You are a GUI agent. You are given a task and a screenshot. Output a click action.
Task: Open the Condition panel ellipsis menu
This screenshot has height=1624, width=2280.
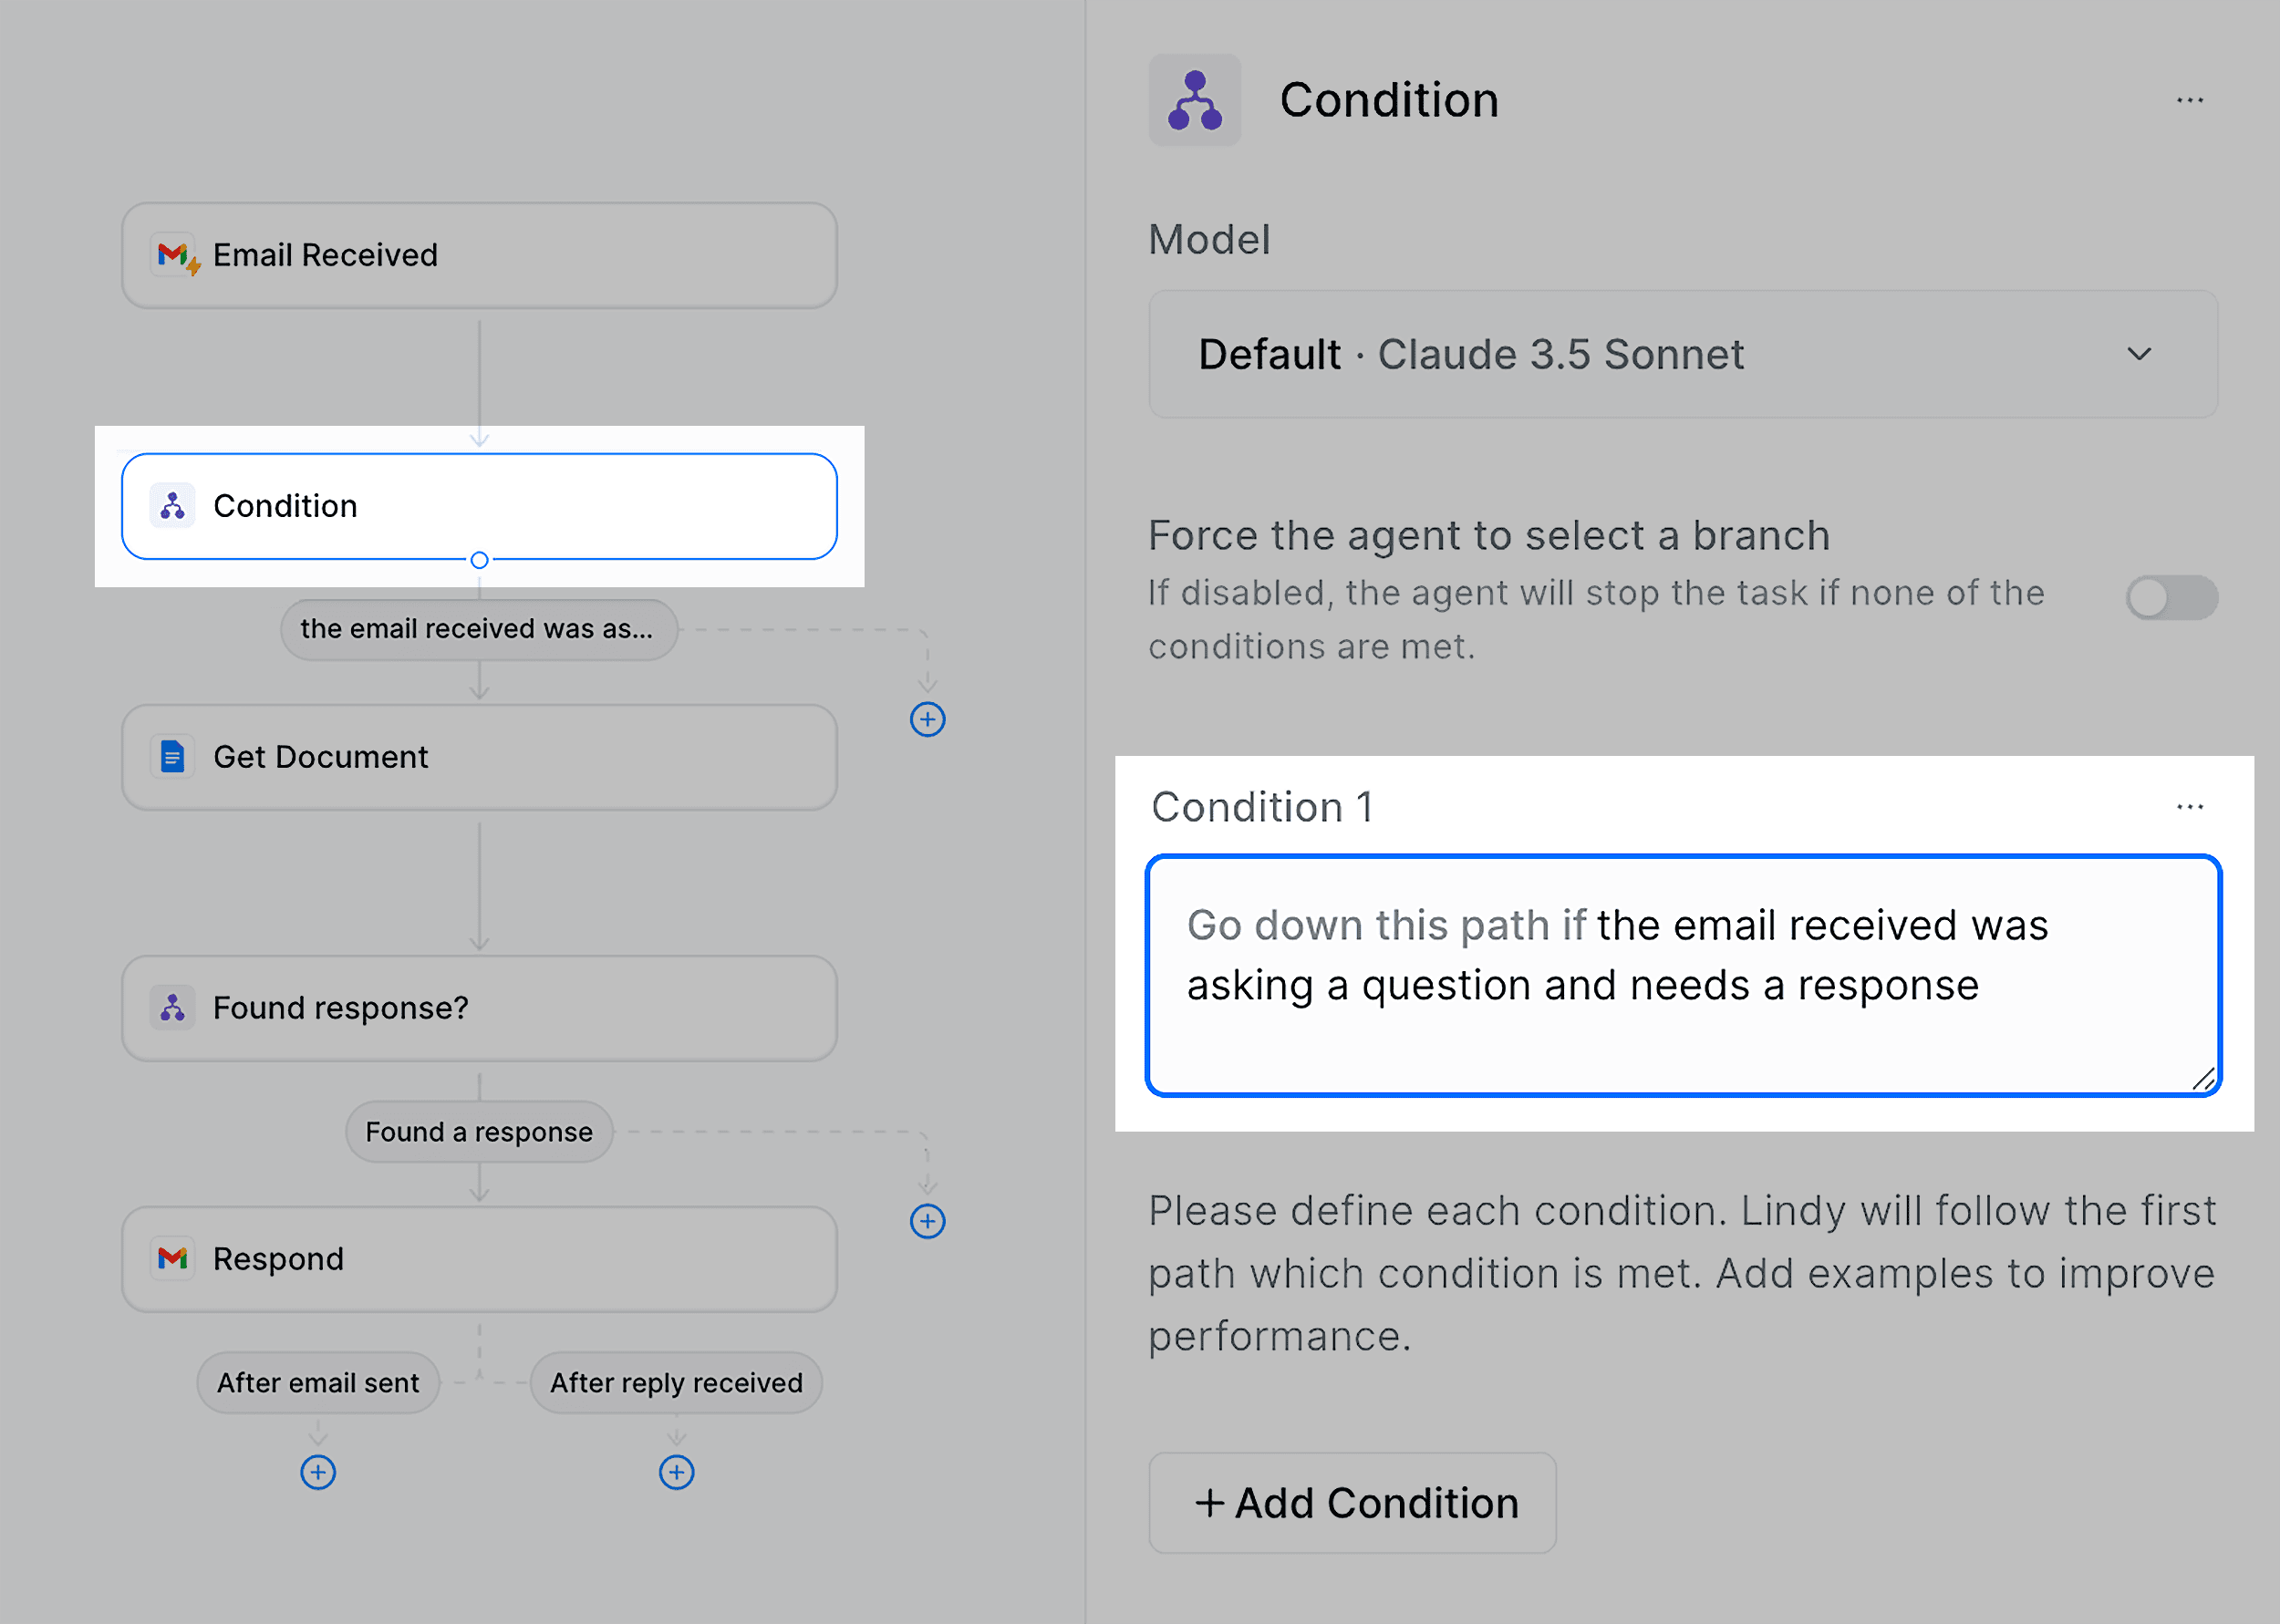2189,99
